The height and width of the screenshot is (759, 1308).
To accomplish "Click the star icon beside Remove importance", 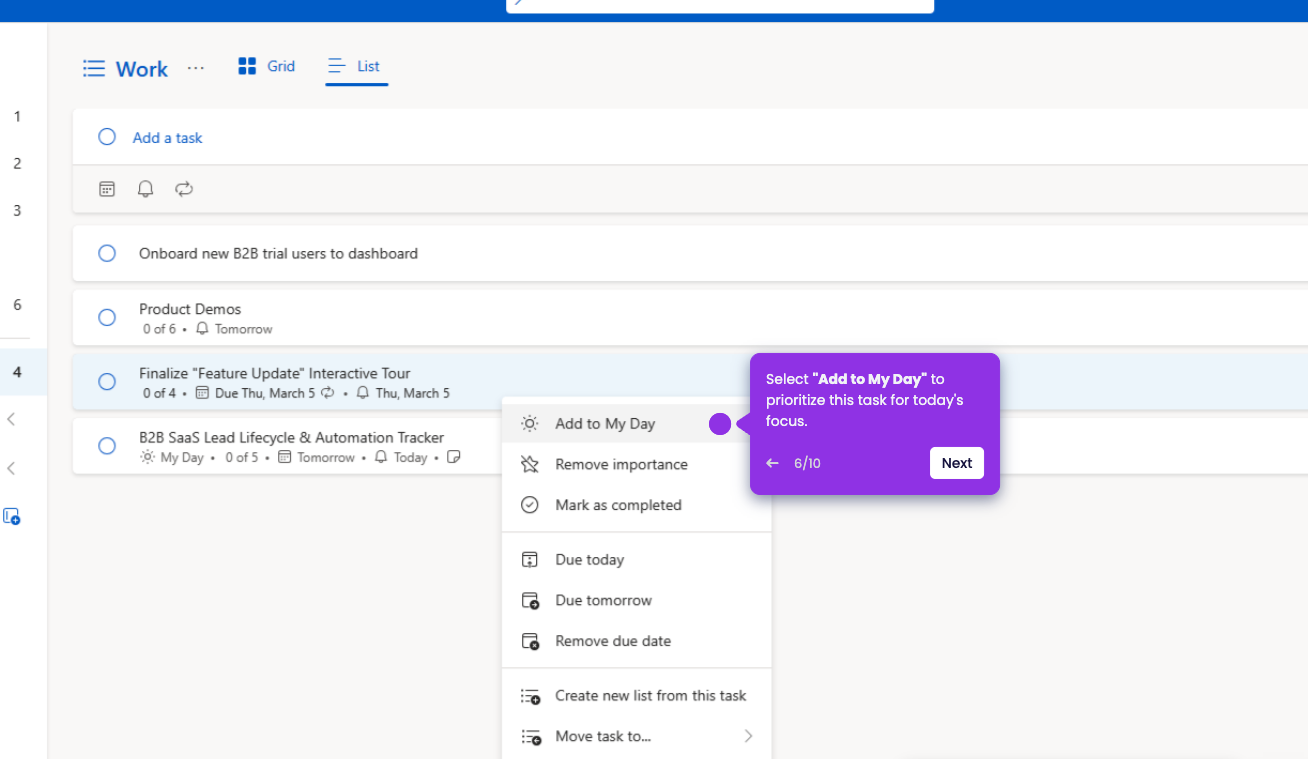I will [x=530, y=464].
